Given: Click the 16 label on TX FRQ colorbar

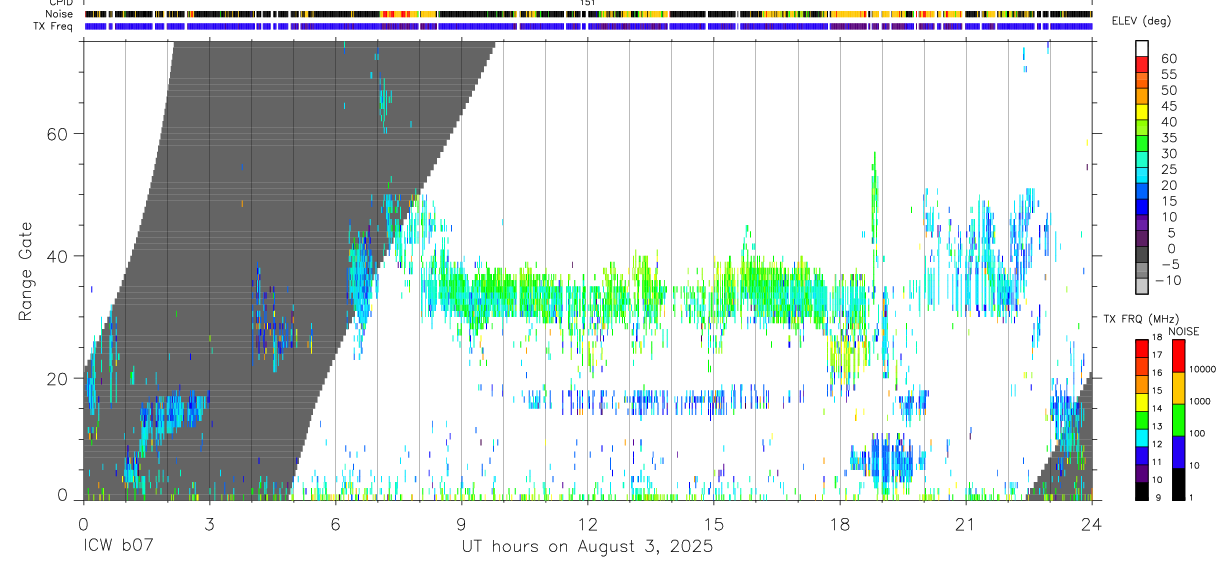Looking at the screenshot, I should tap(1158, 373).
